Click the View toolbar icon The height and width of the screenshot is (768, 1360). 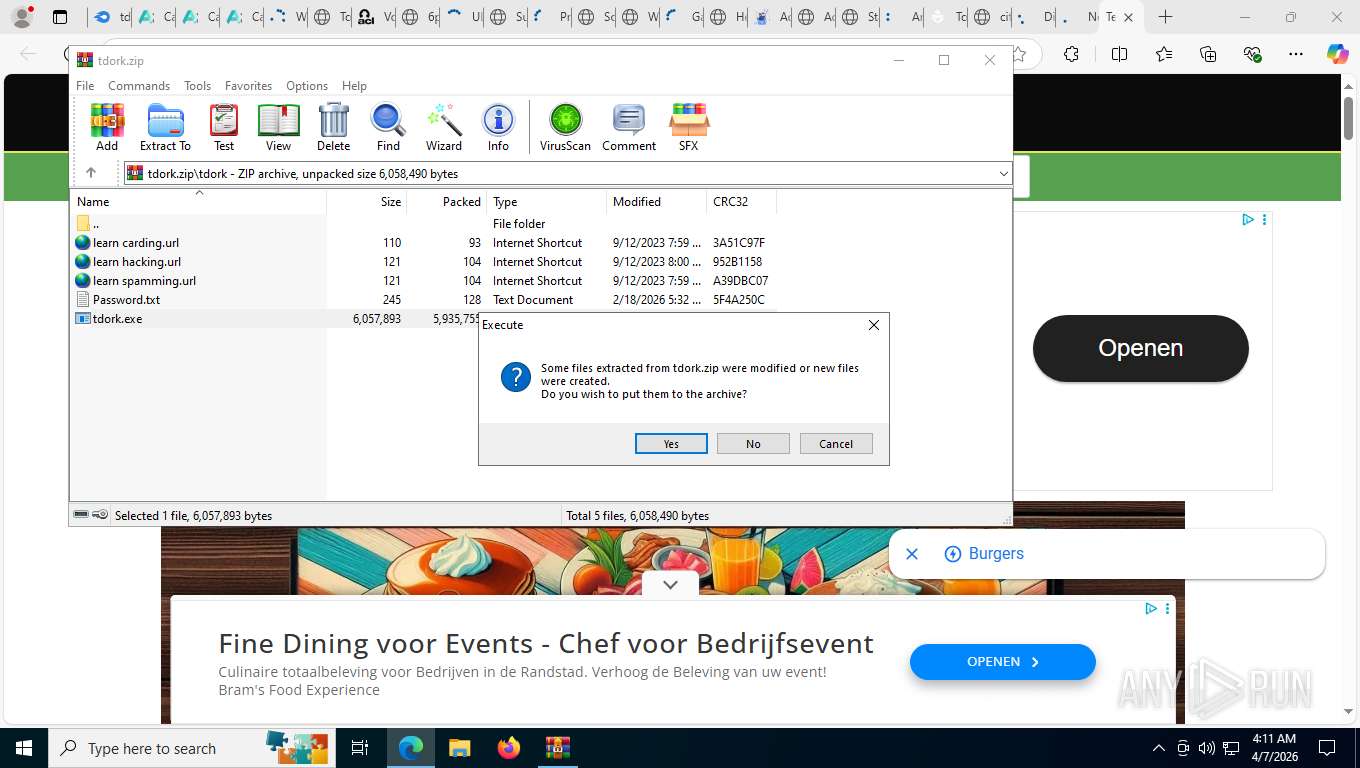(278, 127)
